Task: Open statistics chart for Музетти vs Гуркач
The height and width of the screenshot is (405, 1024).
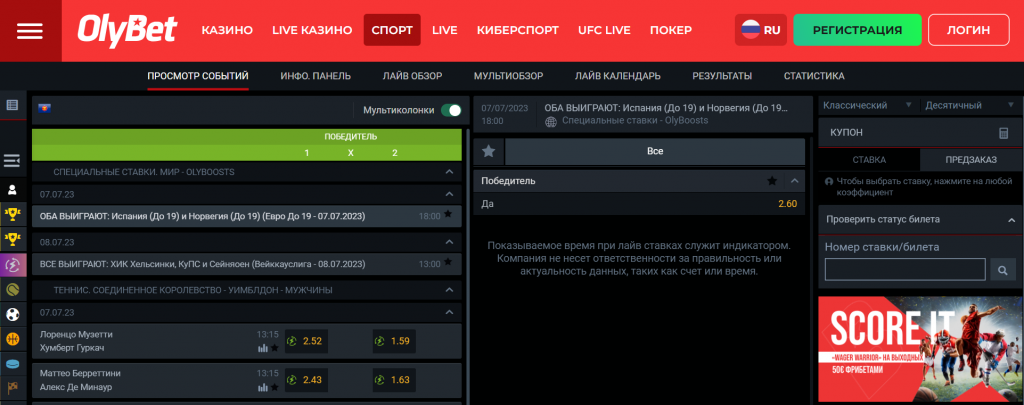Action: point(263,348)
